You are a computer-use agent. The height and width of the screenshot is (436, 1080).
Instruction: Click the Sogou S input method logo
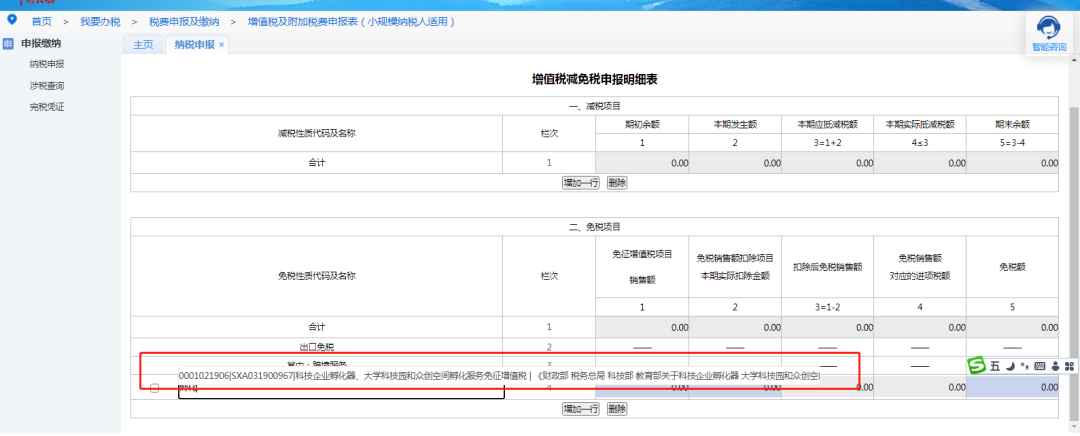point(977,366)
